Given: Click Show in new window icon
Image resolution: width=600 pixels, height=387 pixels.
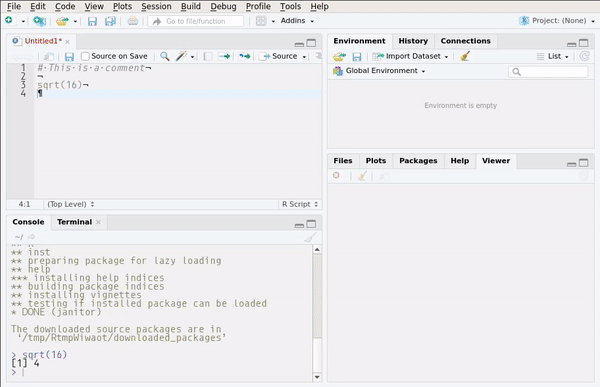Looking at the screenshot, I should [x=49, y=57].
